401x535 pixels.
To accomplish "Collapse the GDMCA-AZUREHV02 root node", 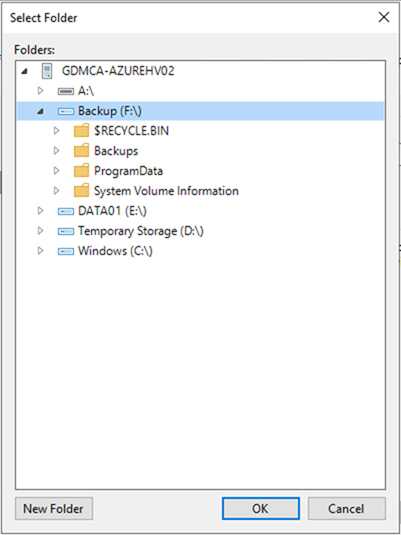I will click(24, 71).
